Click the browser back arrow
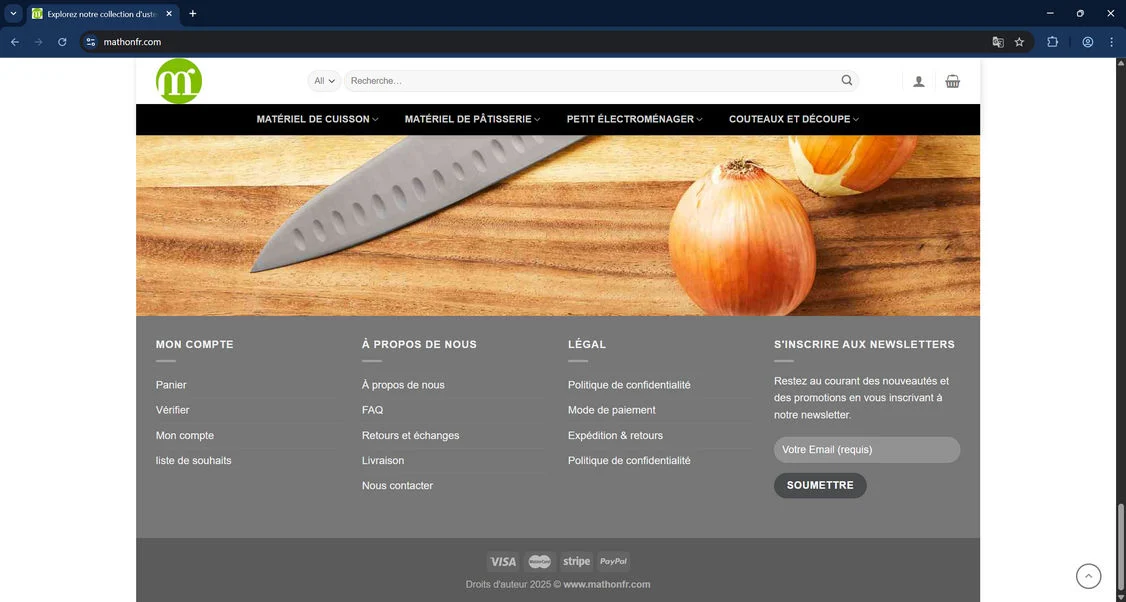The height and width of the screenshot is (602, 1126). point(15,42)
